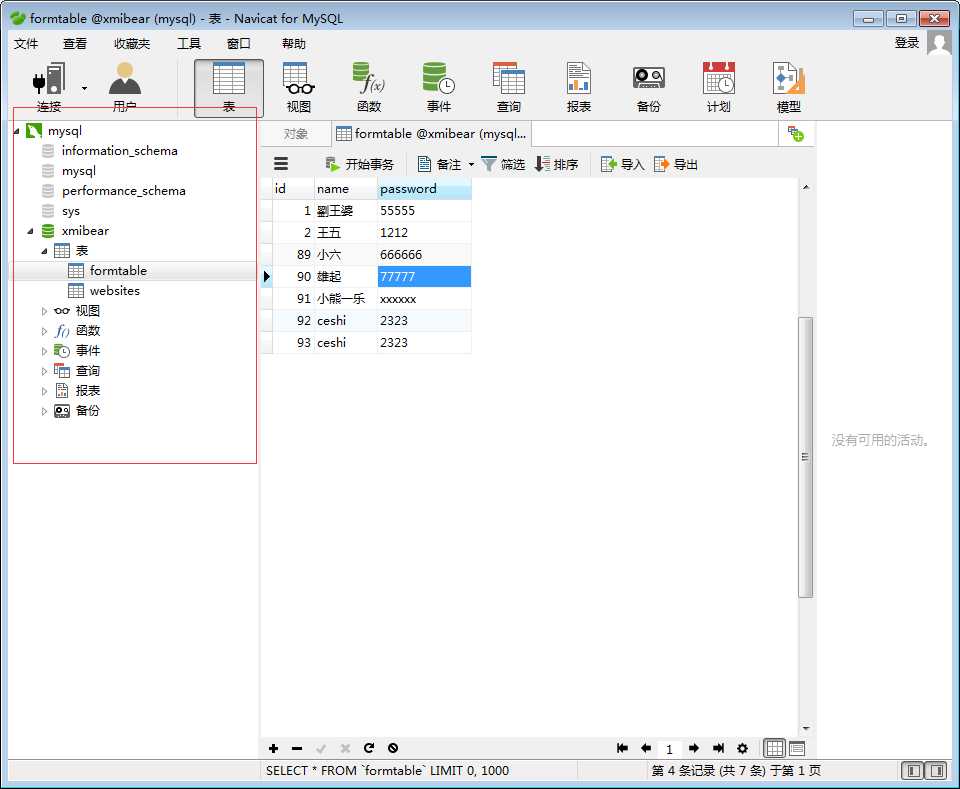This screenshot has height=789, width=960.
Task: Go to previous page arrow
Action: 645,748
